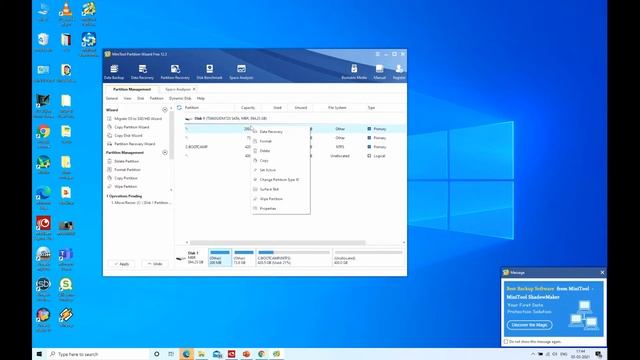
Task: Click the horizontal scrollbar in the partition list
Action: (278, 242)
